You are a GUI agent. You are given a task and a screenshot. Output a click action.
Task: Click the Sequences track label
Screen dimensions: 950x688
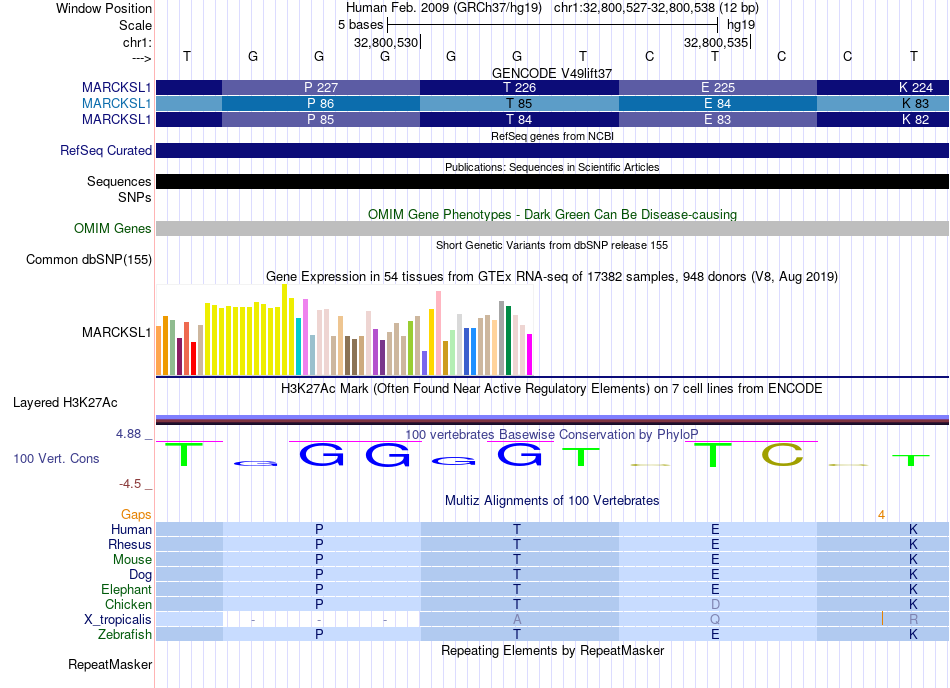tap(119, 181)
